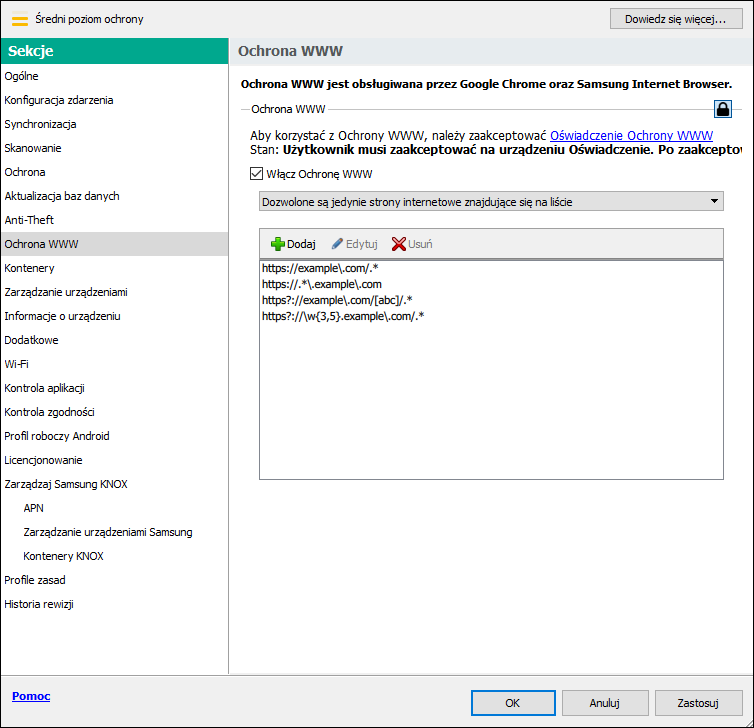
Task: Toggle the Włącz Ochronę WWW checkbox
Action: coord(256,173)
